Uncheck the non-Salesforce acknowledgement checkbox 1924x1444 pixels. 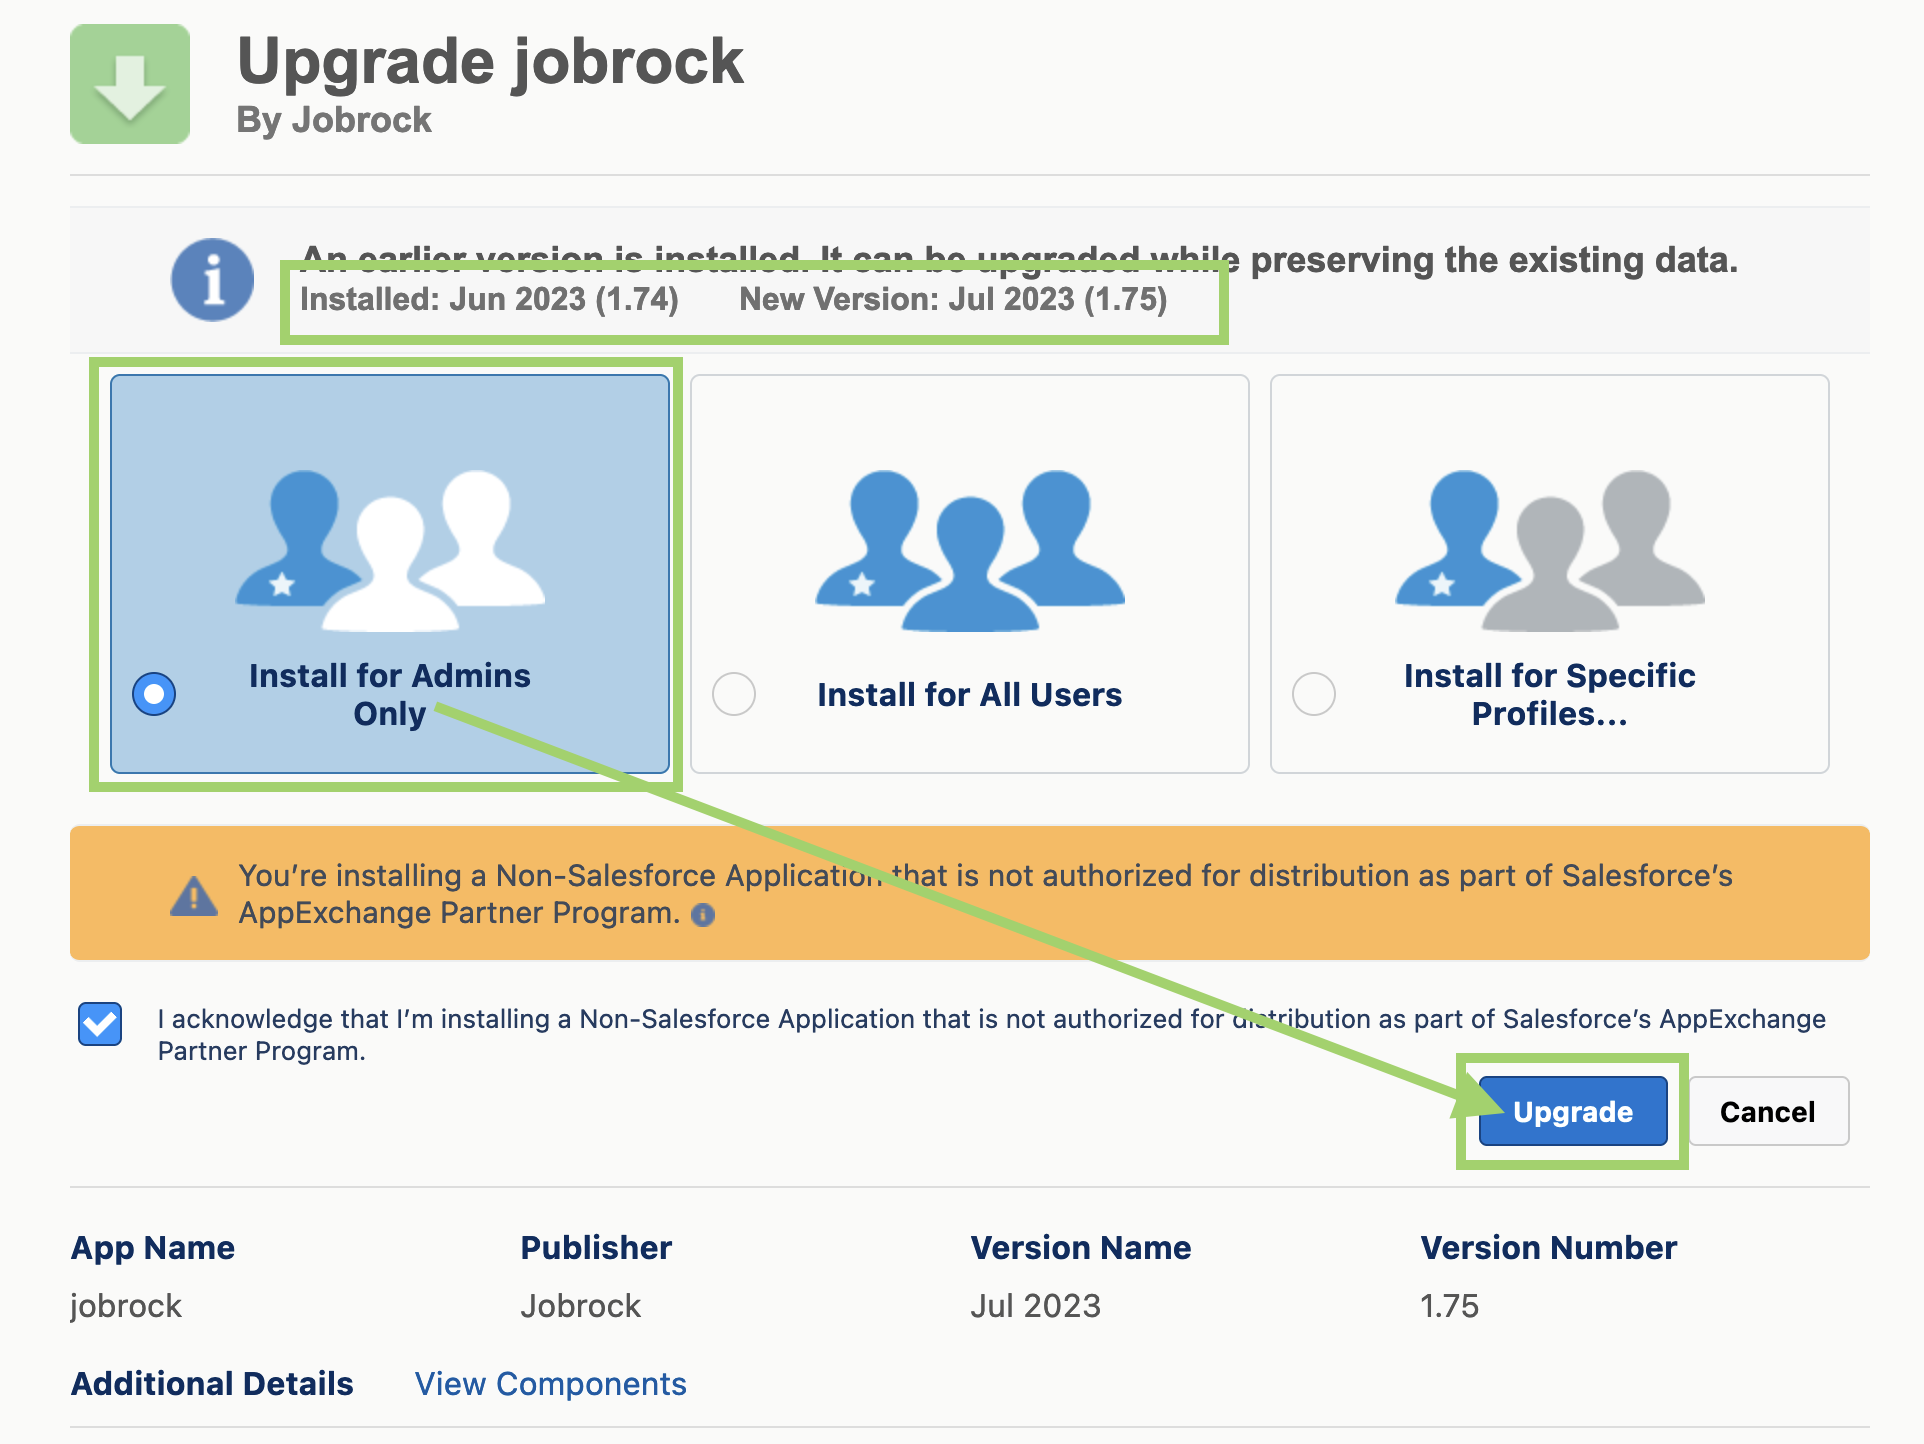[x=100, y=1024]
